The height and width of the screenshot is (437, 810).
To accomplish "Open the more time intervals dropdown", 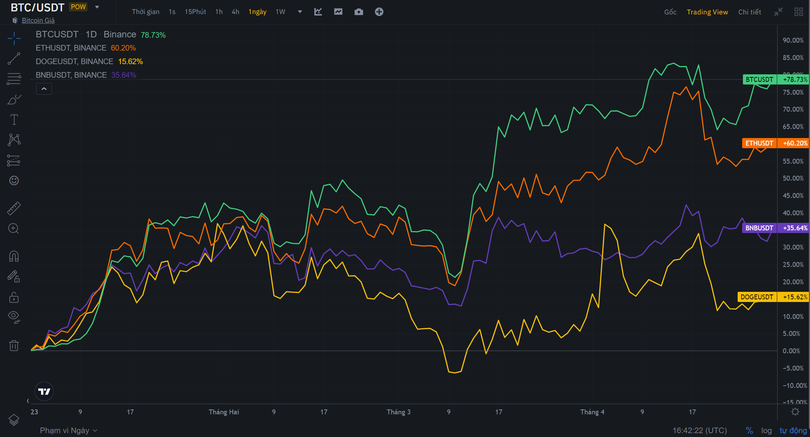I will click(x=298, y=12).
